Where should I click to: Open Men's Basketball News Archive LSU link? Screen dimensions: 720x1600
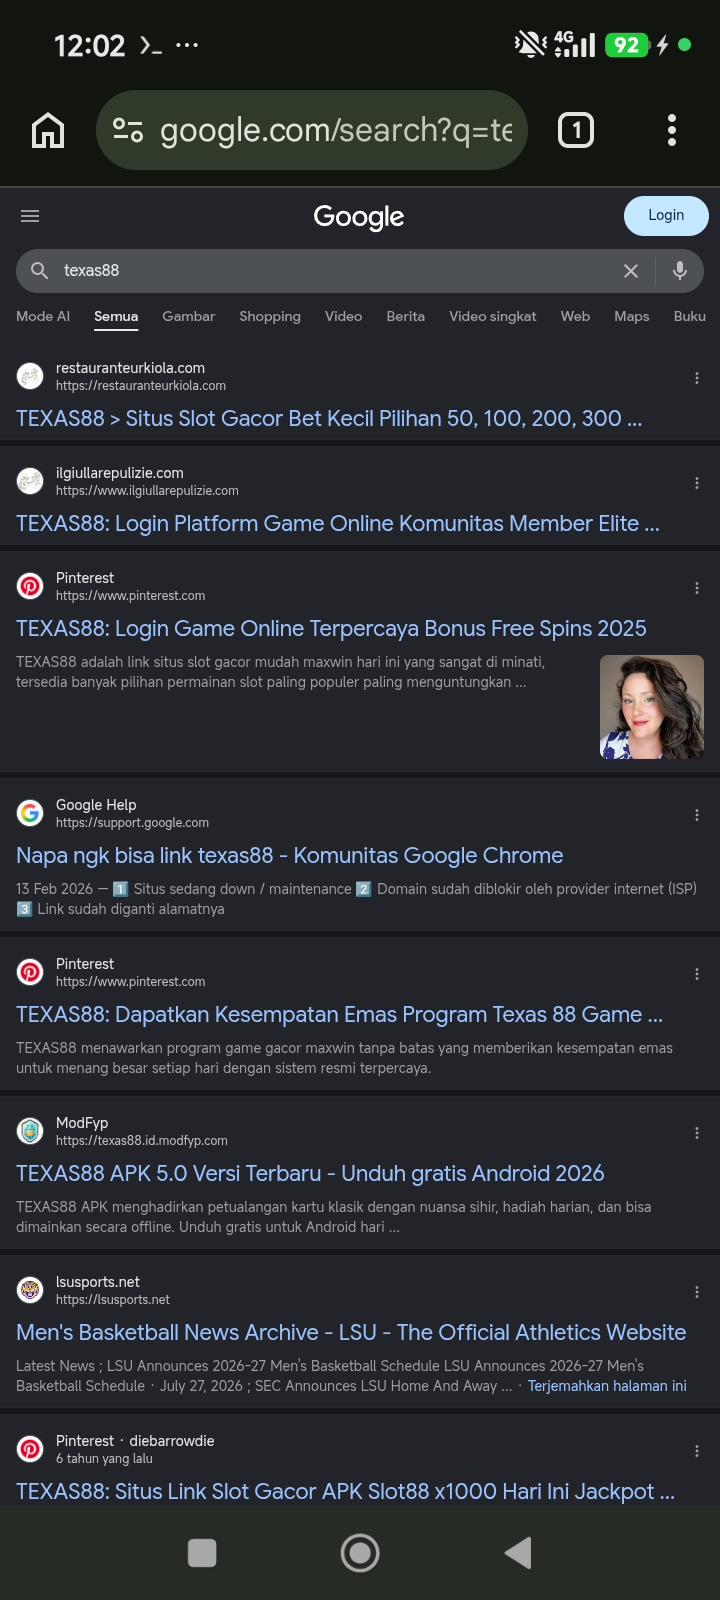click(351, 1333)
